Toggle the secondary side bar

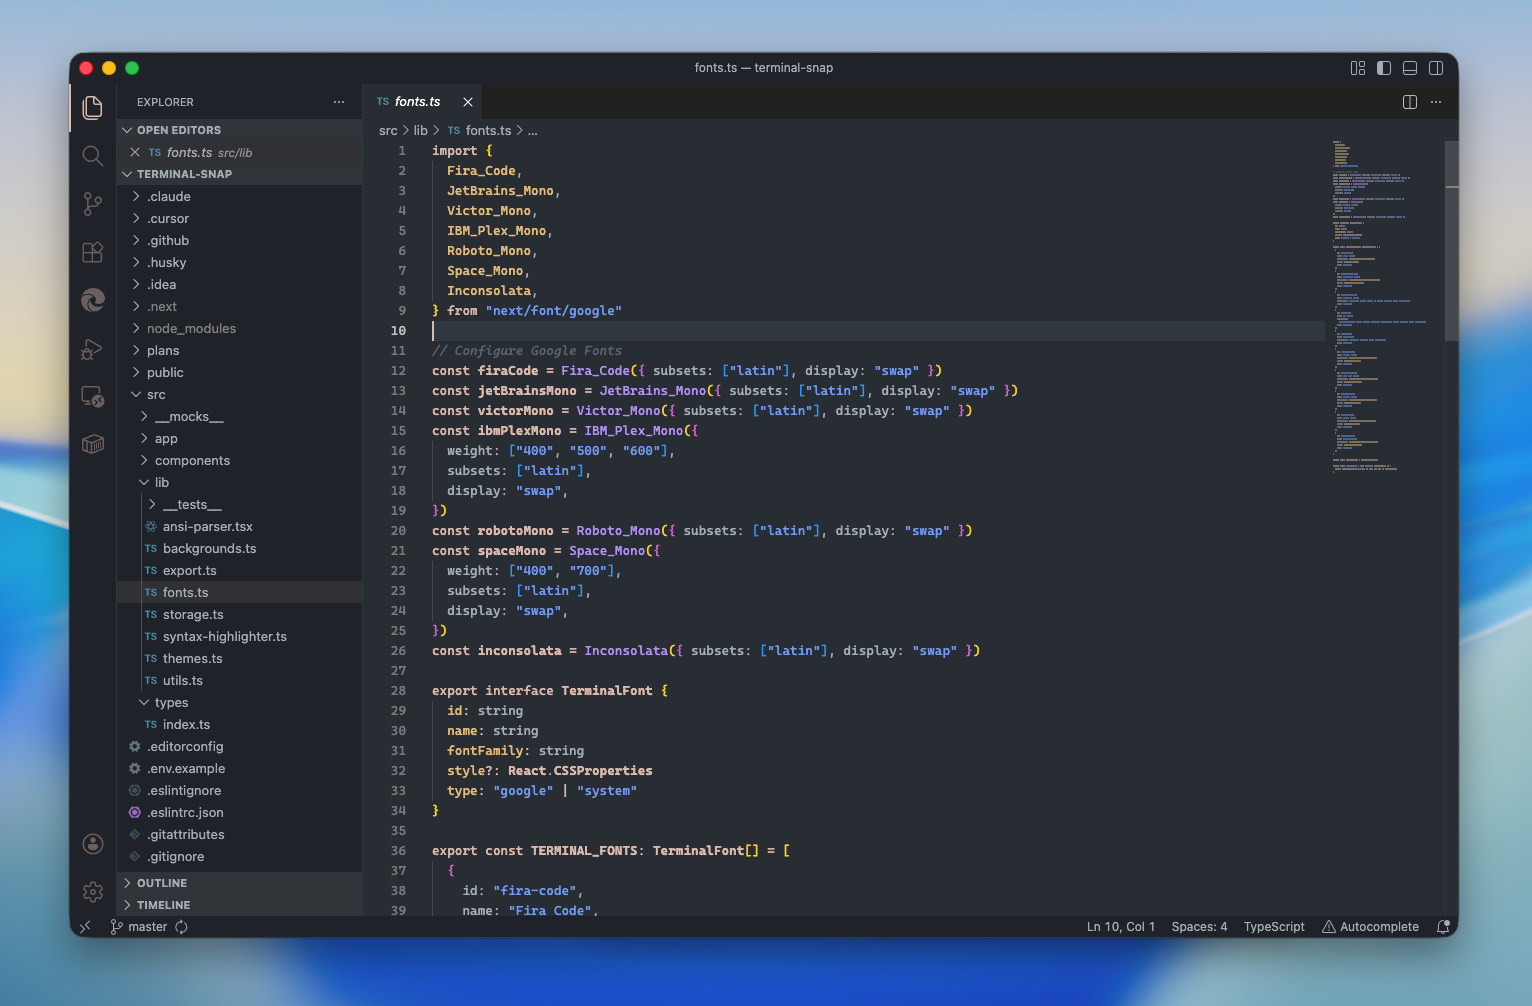pos(1436,68)
